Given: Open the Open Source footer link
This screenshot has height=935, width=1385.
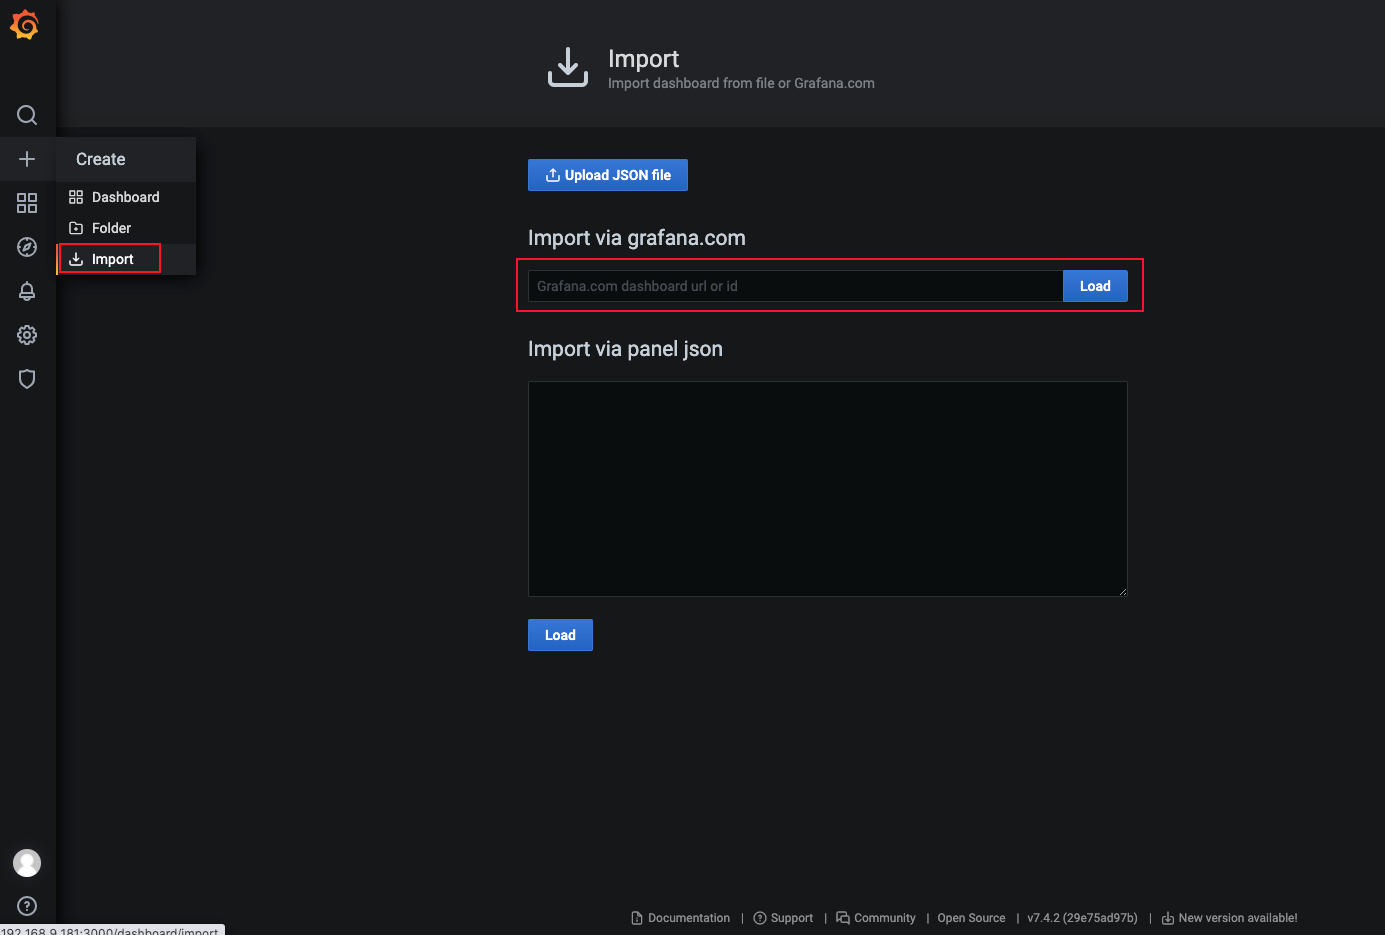Looking at the screenshot, I should click(x=971, y=918).
